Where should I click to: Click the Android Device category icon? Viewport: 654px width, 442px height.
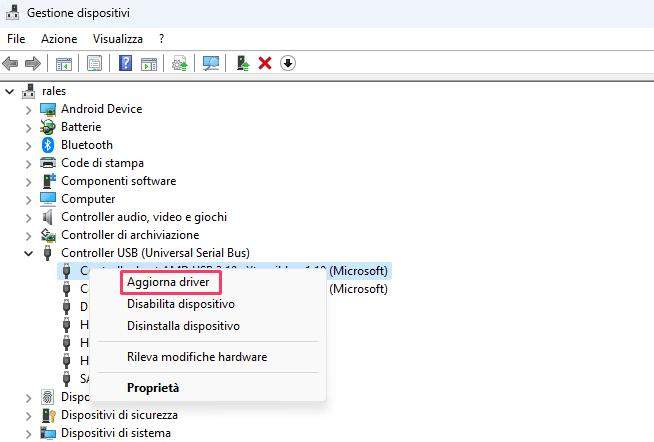(48, 109)
